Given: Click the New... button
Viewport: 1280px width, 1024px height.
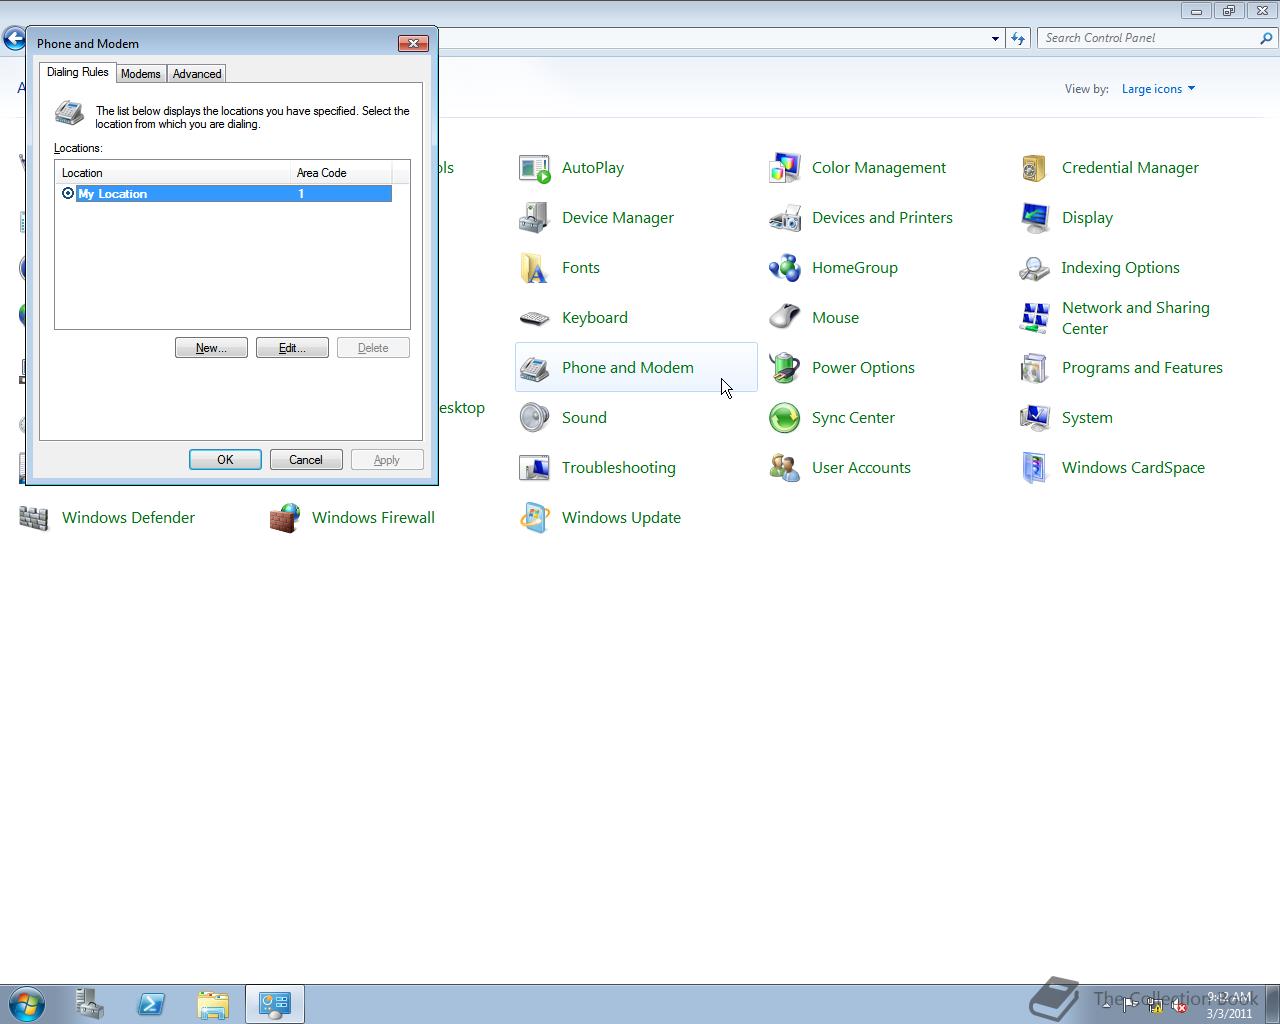Looking at the screenshot, I should (x=211, y=348).
